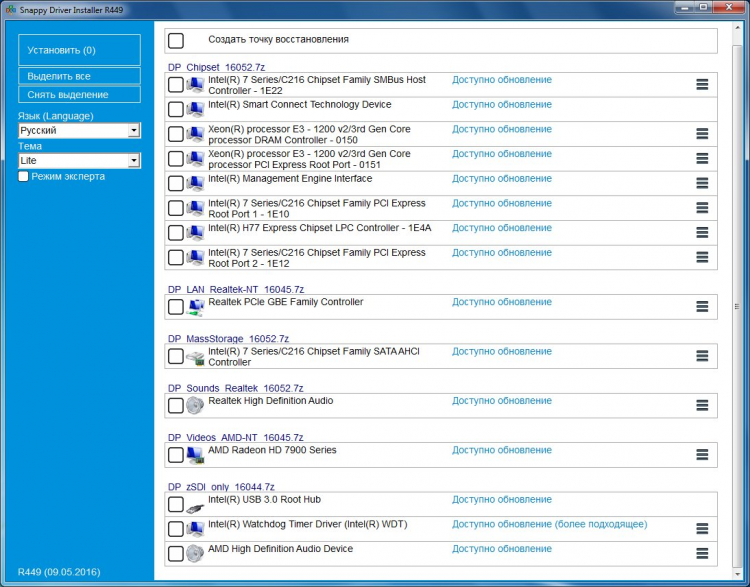Click 'Intel(R) Management Engine Interface' row text

point(290,178)
